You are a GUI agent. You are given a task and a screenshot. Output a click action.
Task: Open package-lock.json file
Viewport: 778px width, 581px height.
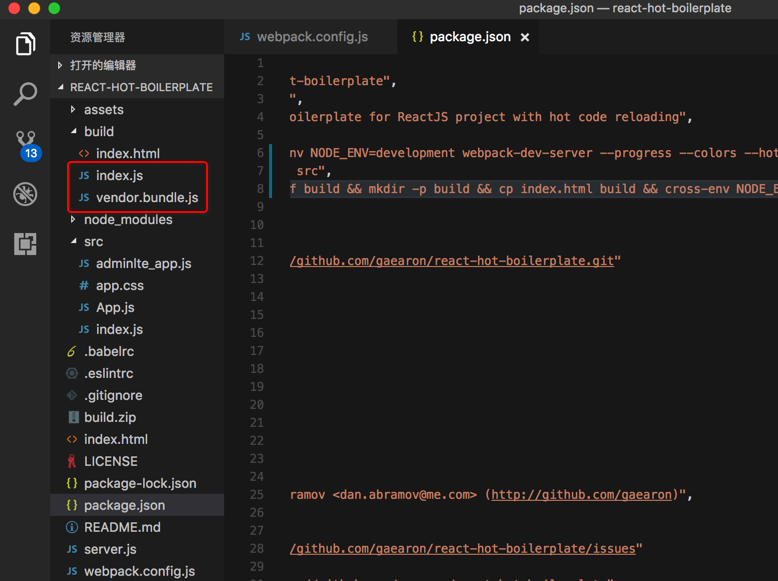[137, 483]
